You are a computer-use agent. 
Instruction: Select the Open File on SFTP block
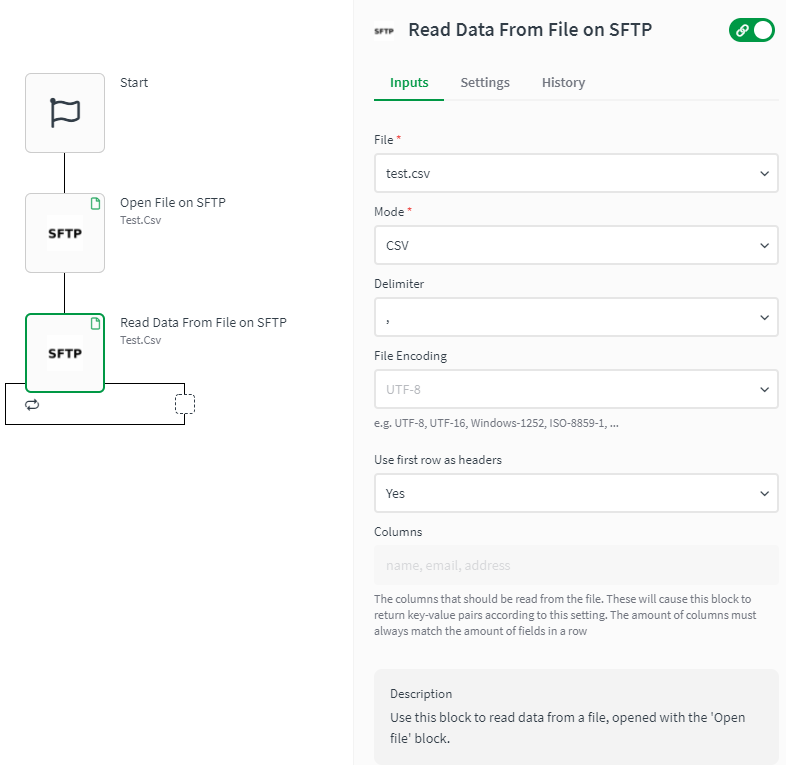(65, 233)
